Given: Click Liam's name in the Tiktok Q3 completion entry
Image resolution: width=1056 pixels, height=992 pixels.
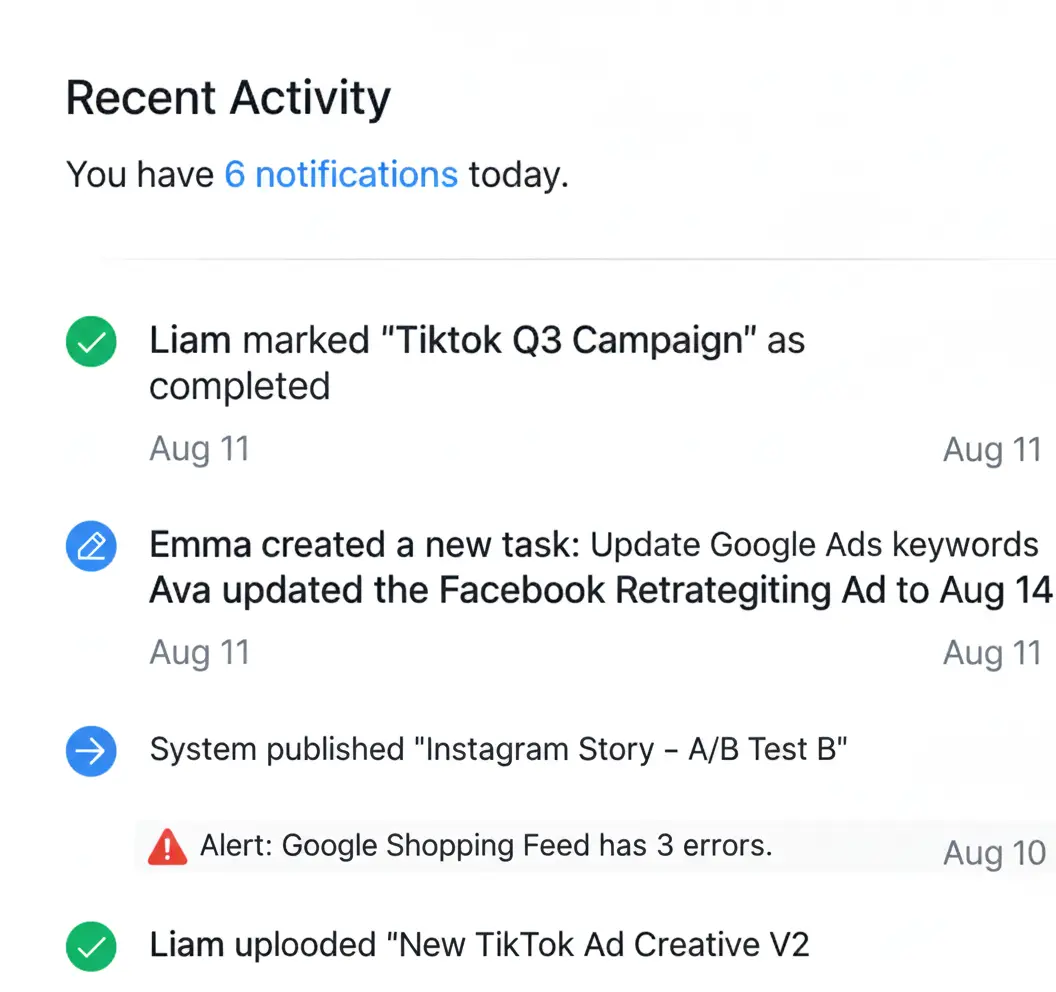Looking at the screenshot, I should tap(190, 341).
